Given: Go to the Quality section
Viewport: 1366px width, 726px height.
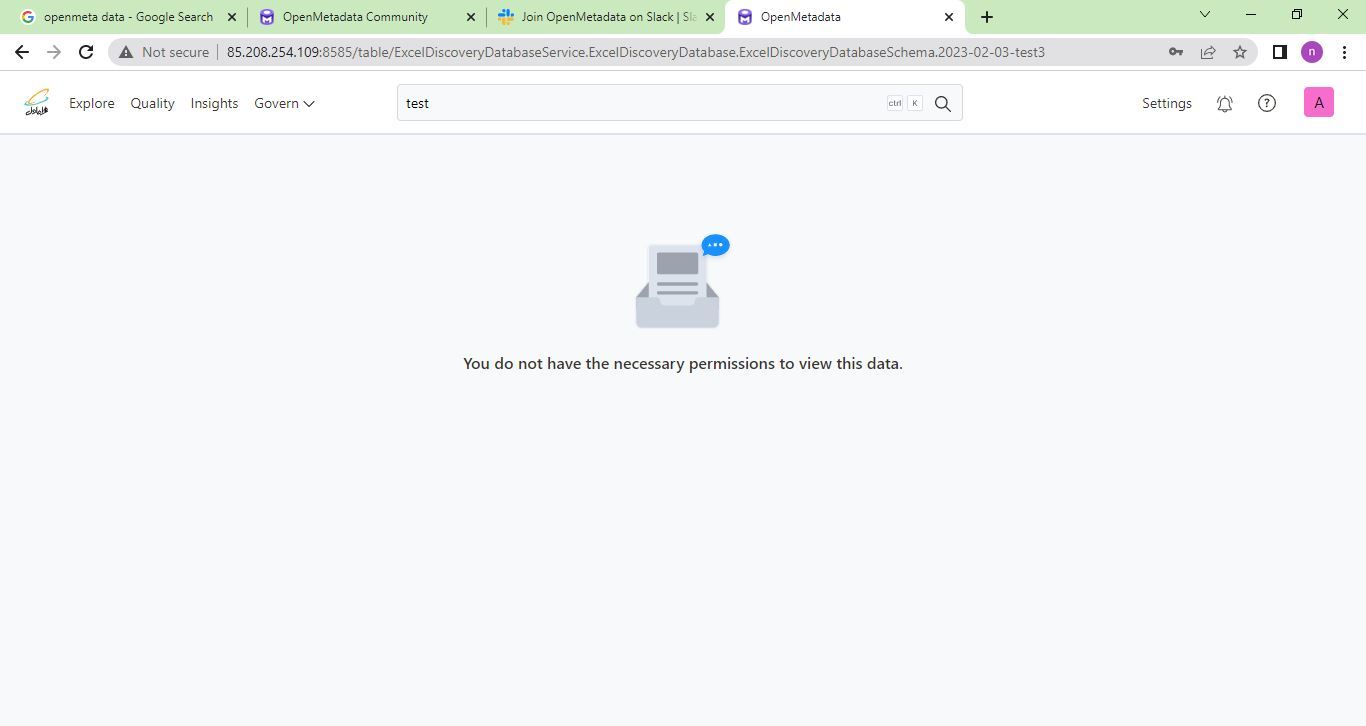Looking at the screenshot, I should click(153, 103).
